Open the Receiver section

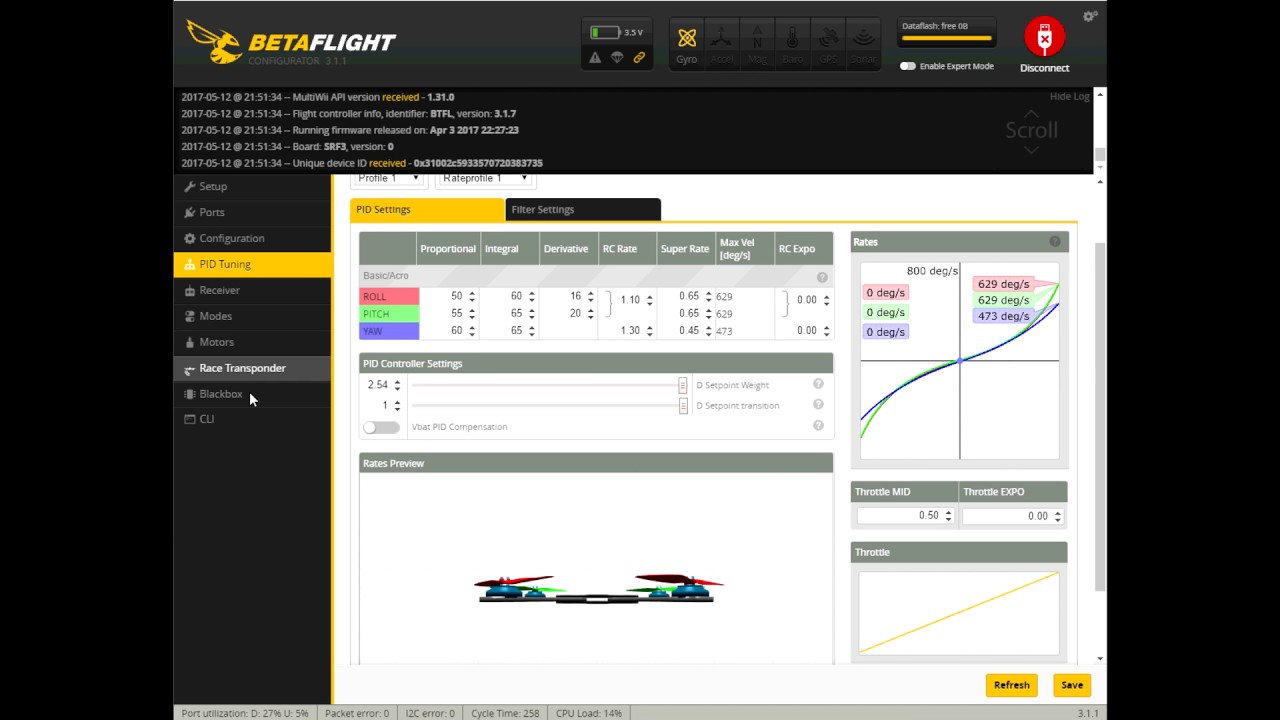tap(252, 290)
